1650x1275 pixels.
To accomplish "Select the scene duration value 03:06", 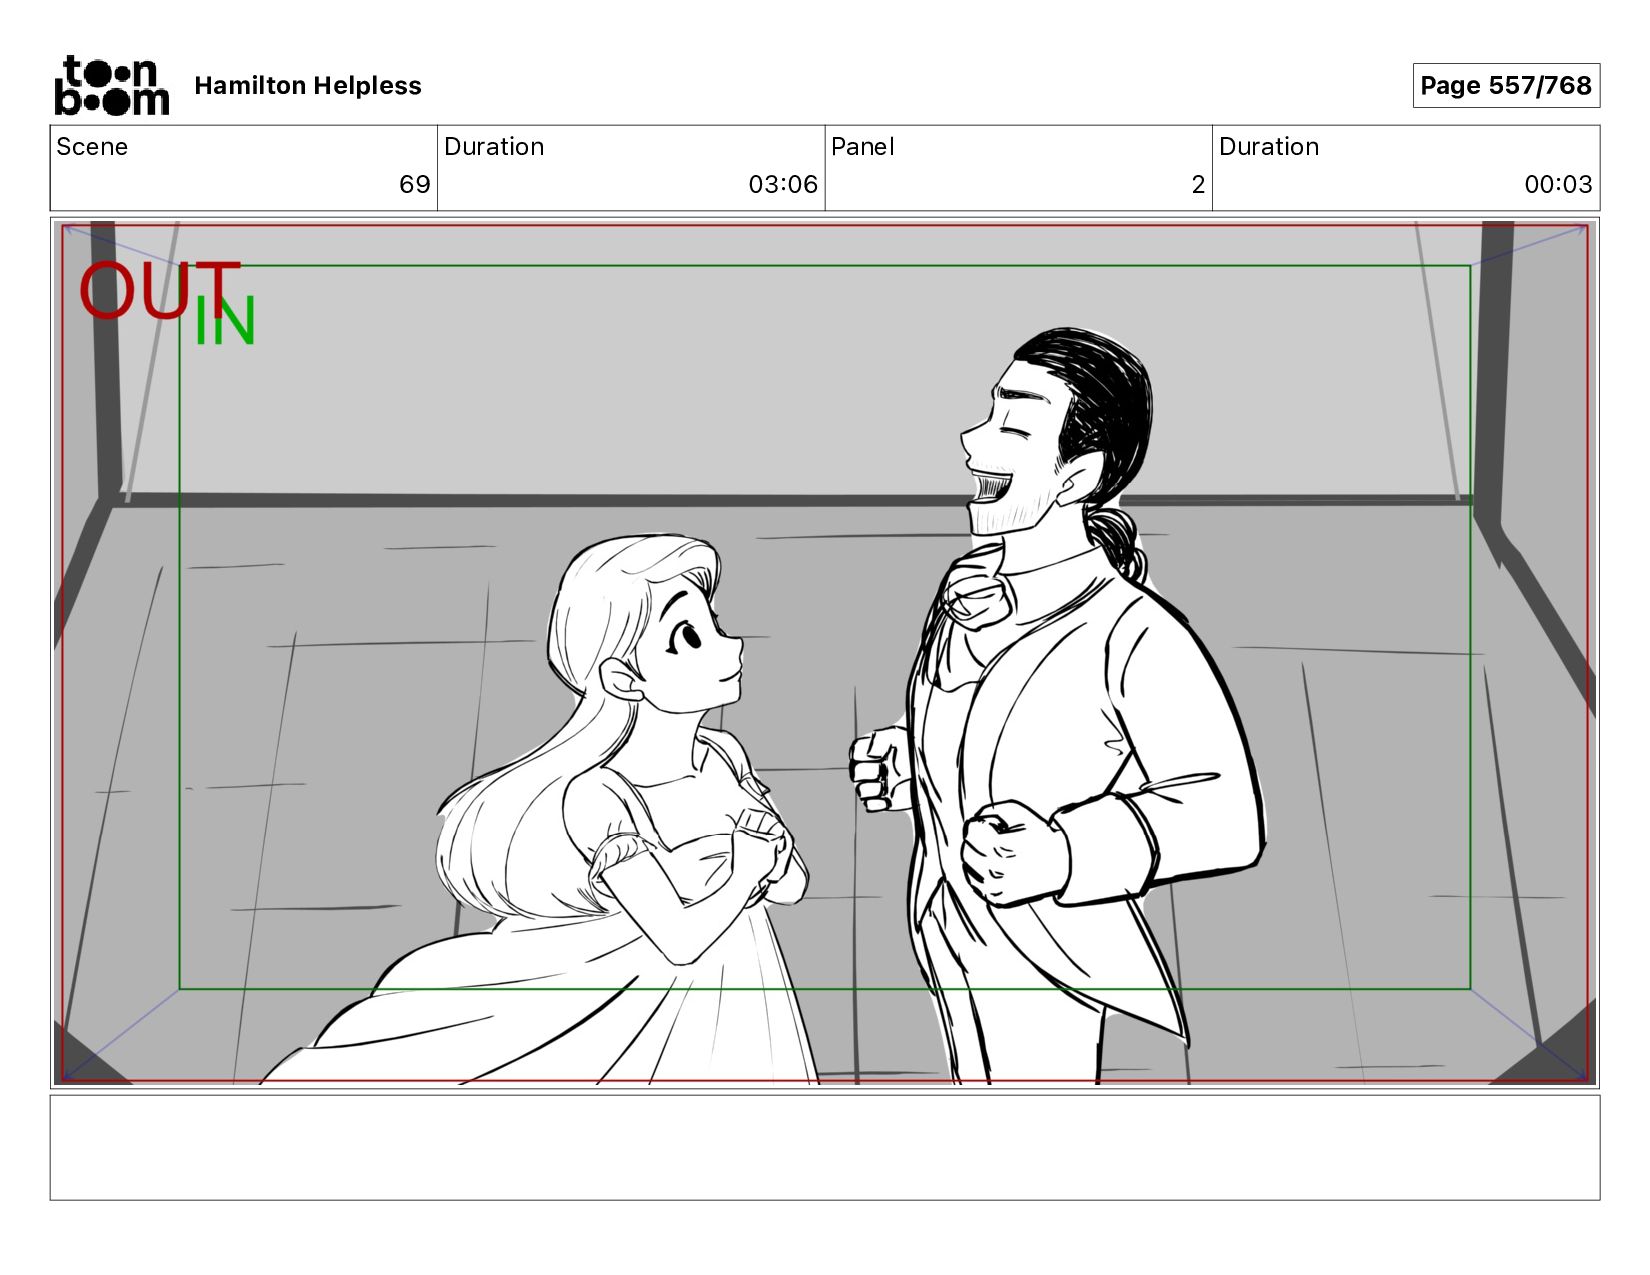I will 783,184.
